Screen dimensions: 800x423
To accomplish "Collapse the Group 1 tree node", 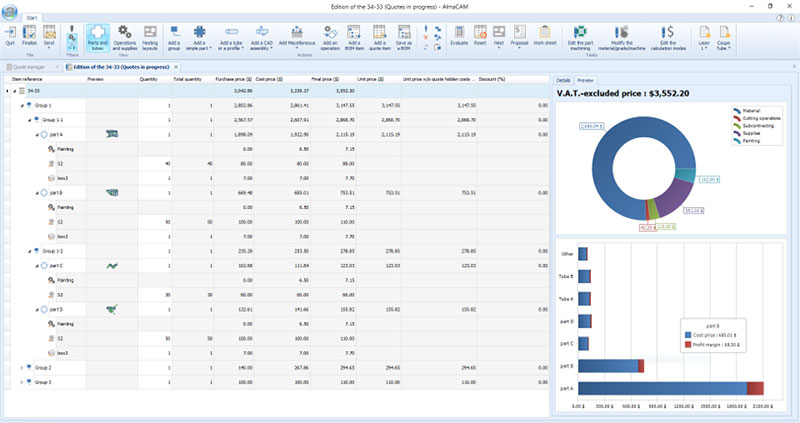I will click(22, 105).
